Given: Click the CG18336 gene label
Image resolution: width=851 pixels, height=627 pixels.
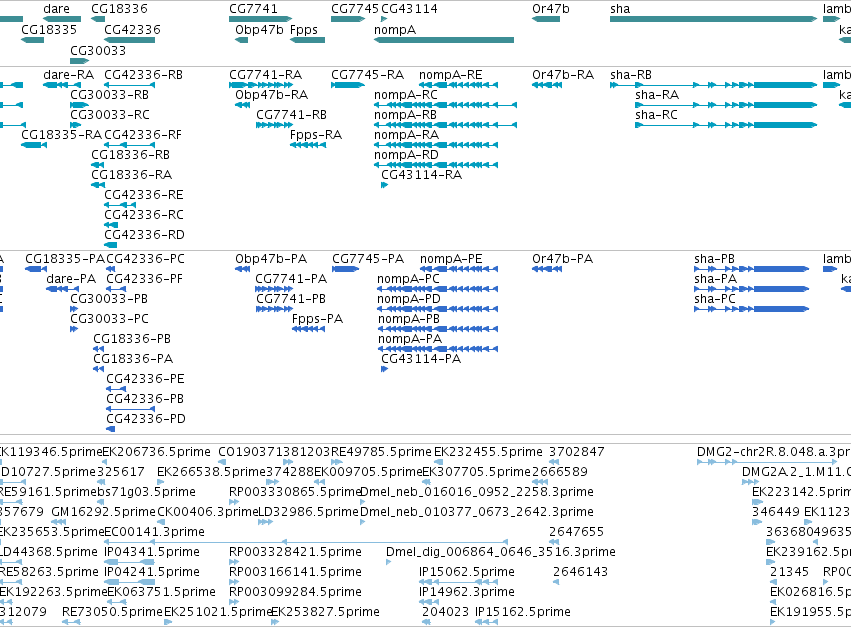Looking at the screenshot, I should 119,9.
